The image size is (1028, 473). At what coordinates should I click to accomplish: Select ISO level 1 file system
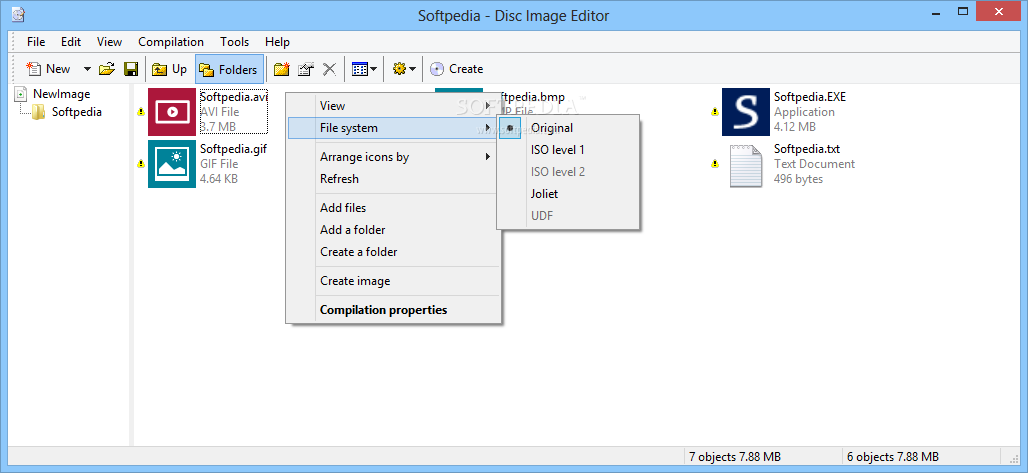pyautogui.click(x=568, y=150)
